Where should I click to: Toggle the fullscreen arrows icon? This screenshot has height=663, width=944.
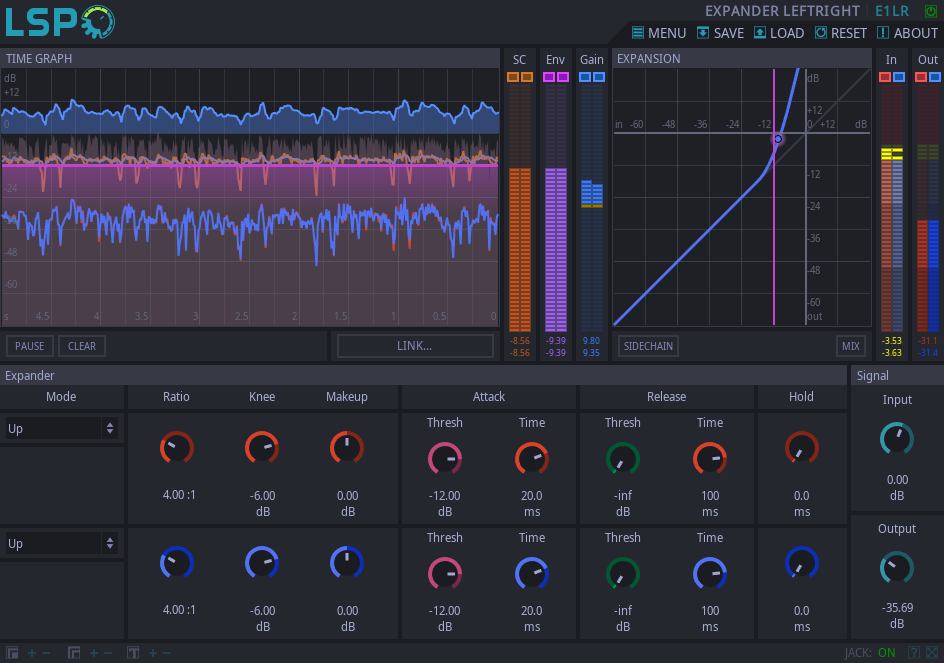tap(932, 653)
